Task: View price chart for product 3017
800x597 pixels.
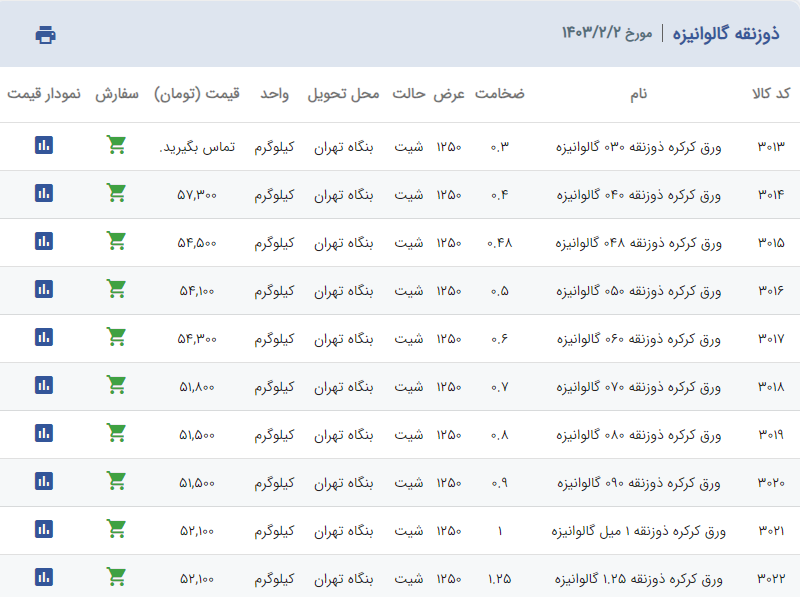Action: [43, 337]
